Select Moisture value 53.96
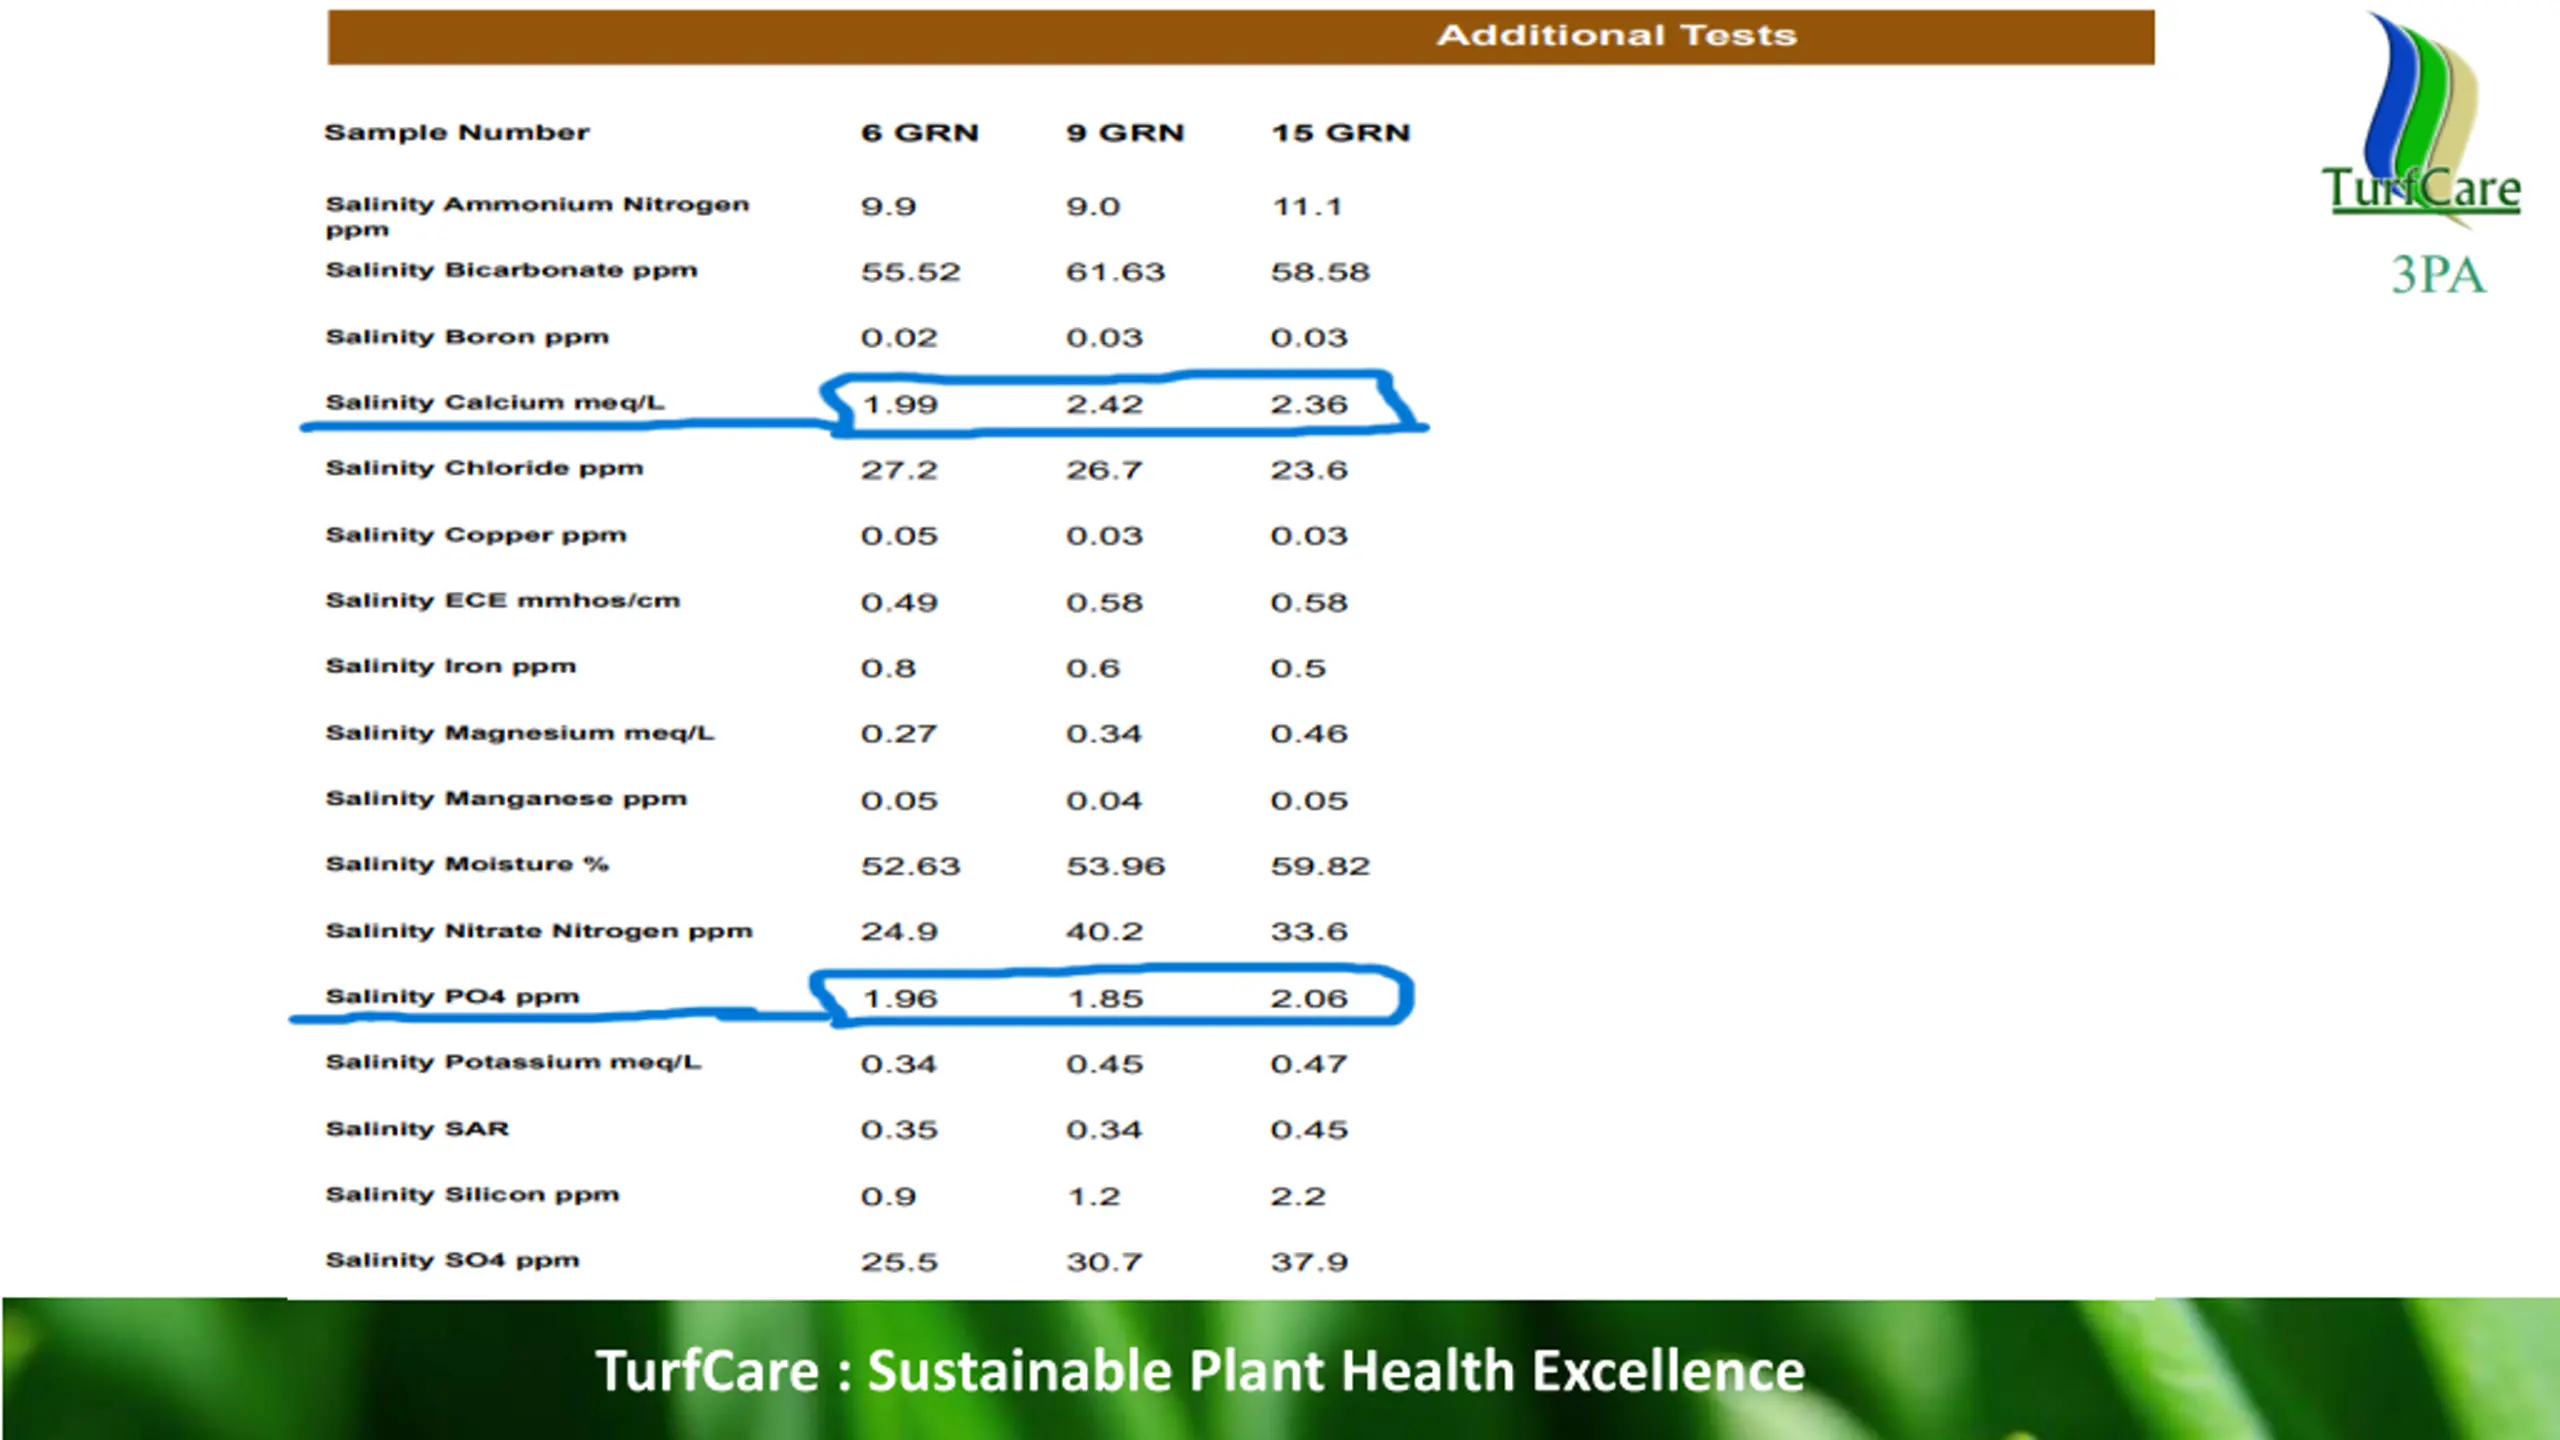 coord(1115,866)
